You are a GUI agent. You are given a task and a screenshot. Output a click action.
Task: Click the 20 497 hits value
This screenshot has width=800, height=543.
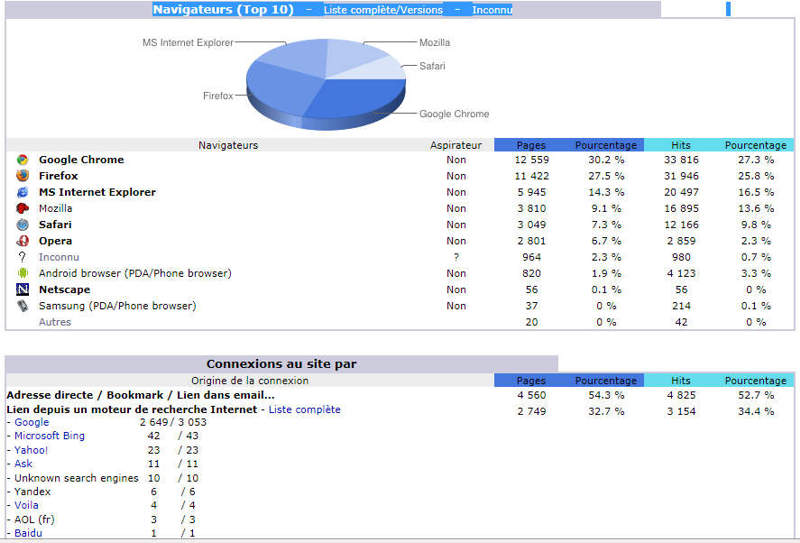click(681, 192)
